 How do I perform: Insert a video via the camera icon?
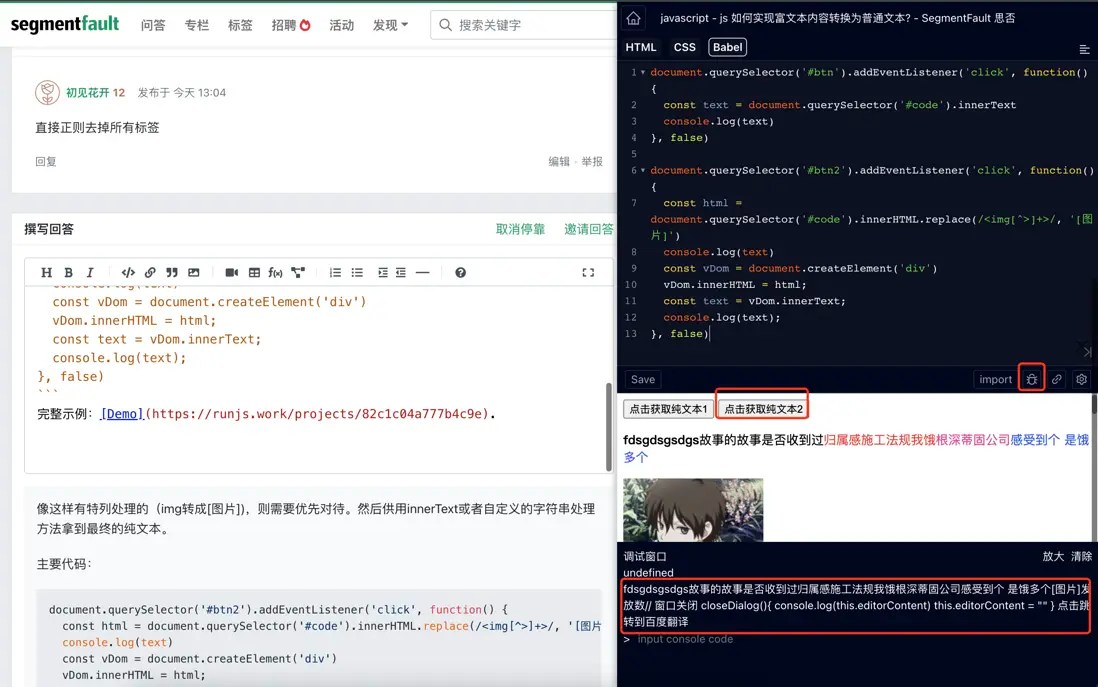tap(232, 272)
